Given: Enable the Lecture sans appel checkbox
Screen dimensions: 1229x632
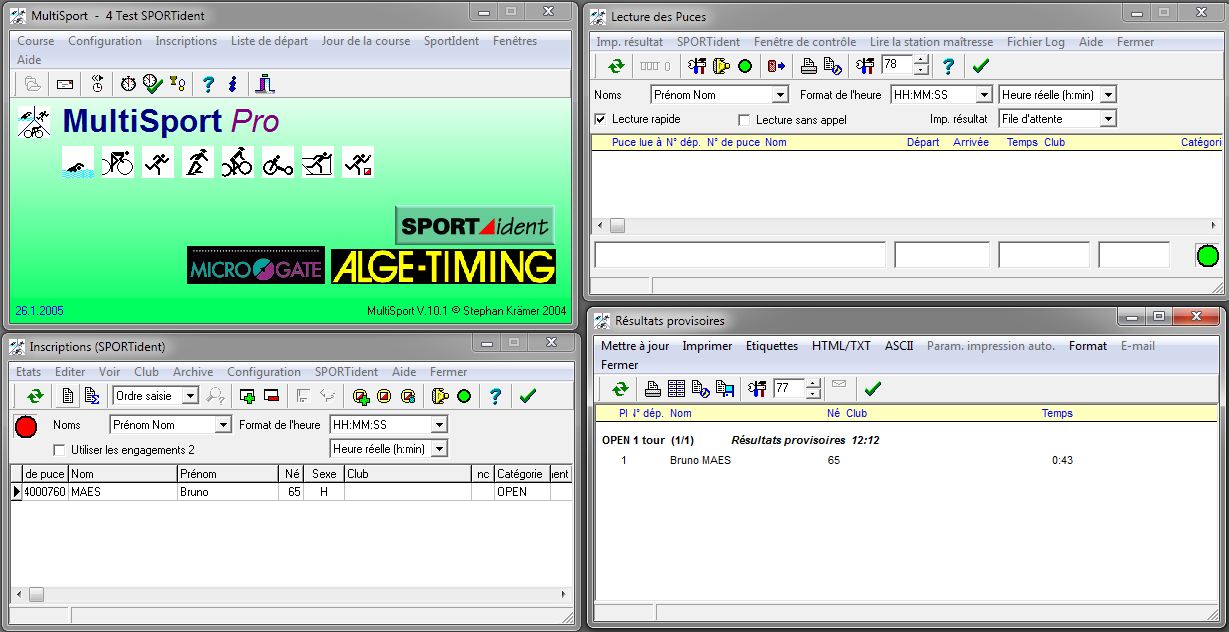Looking at the screenshot, I should (x=744, y=120).
